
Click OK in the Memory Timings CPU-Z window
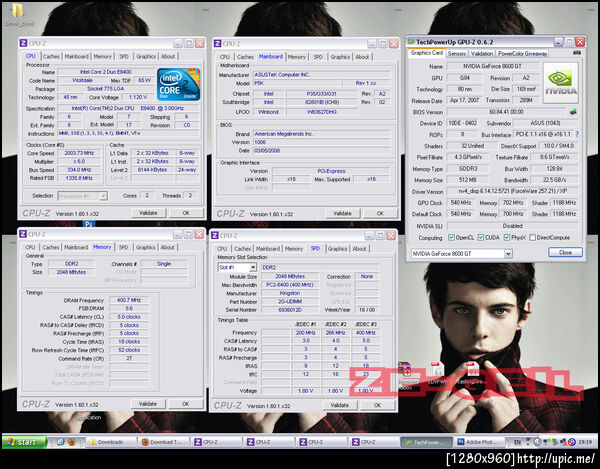pos(186,404)
